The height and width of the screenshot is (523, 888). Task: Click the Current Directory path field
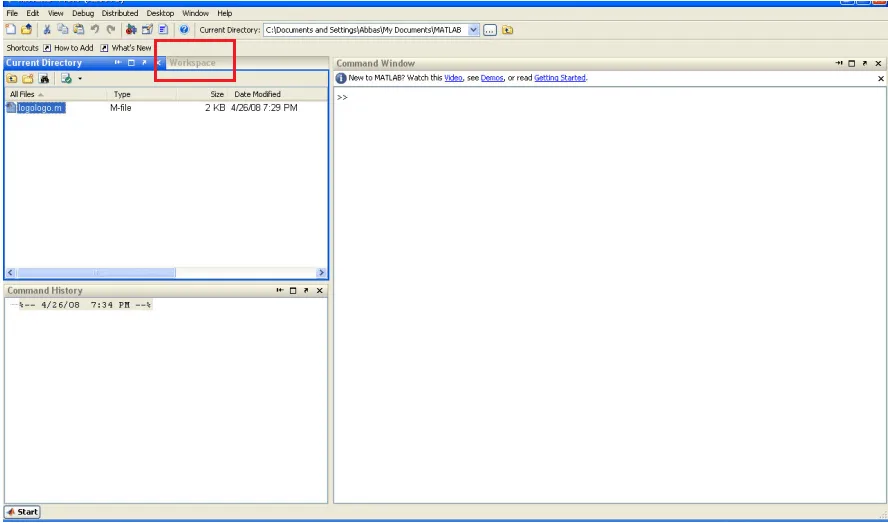(365, 30)
